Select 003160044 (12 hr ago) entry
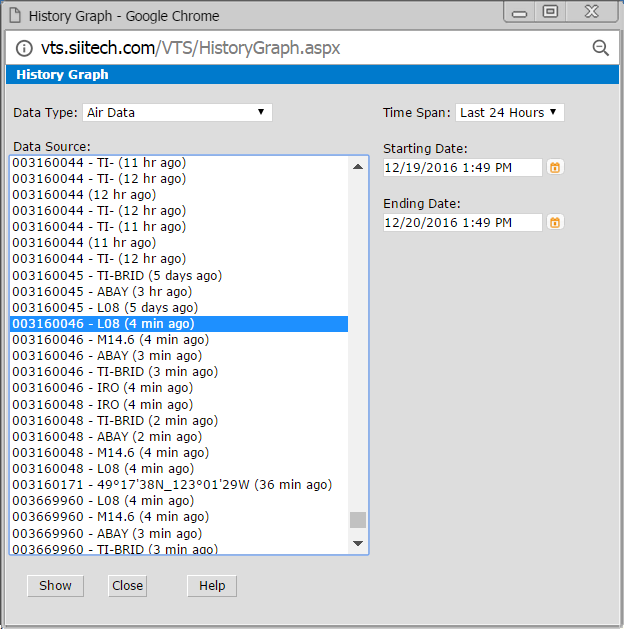Screen dimensions: 624x629 click(179, 195)
